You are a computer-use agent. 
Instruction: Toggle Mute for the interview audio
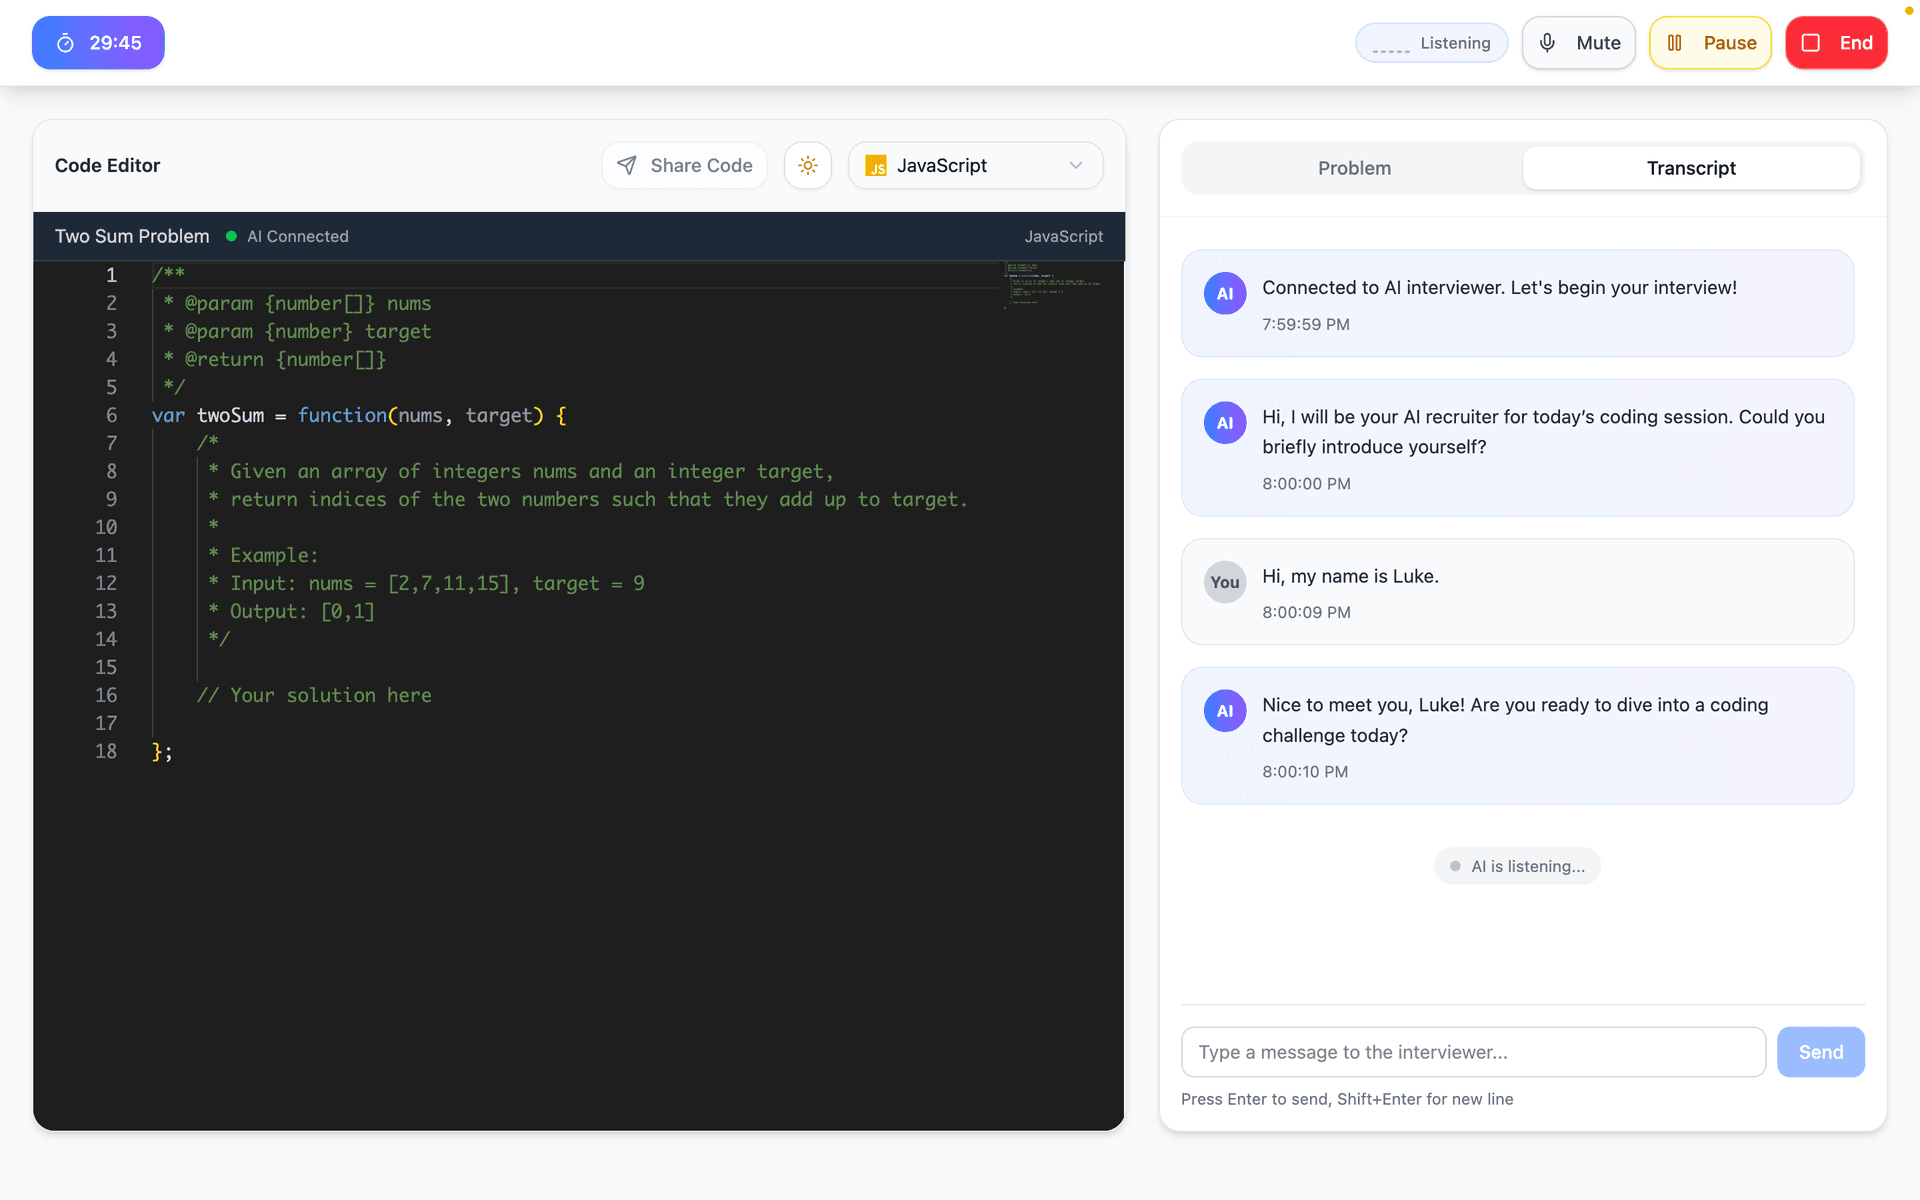click(1578, 42)
